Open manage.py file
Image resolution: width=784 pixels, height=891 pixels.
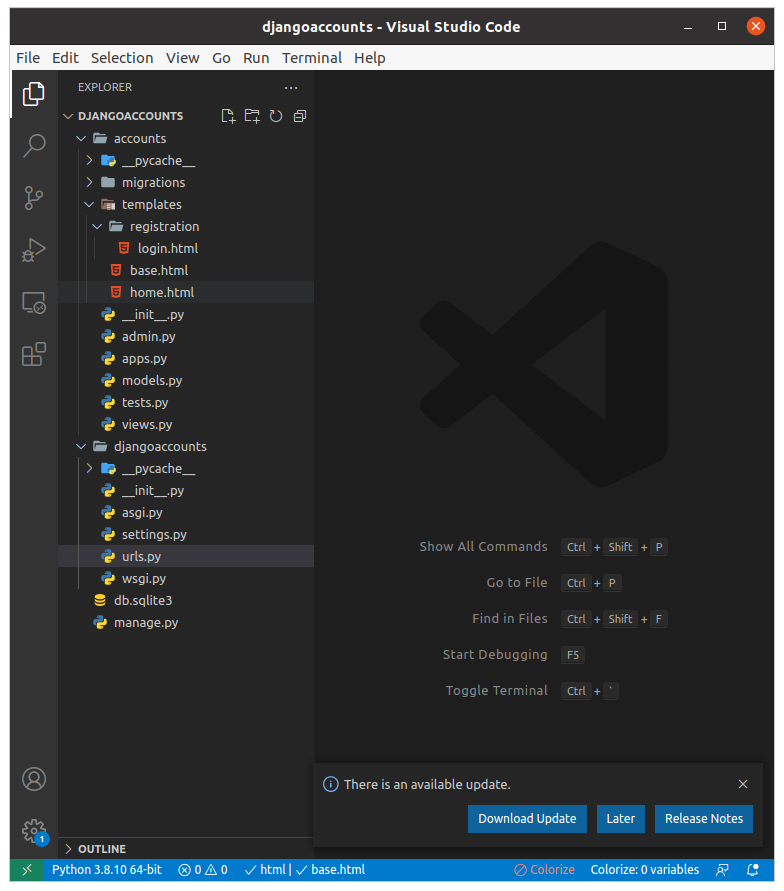tap(186, 622)
